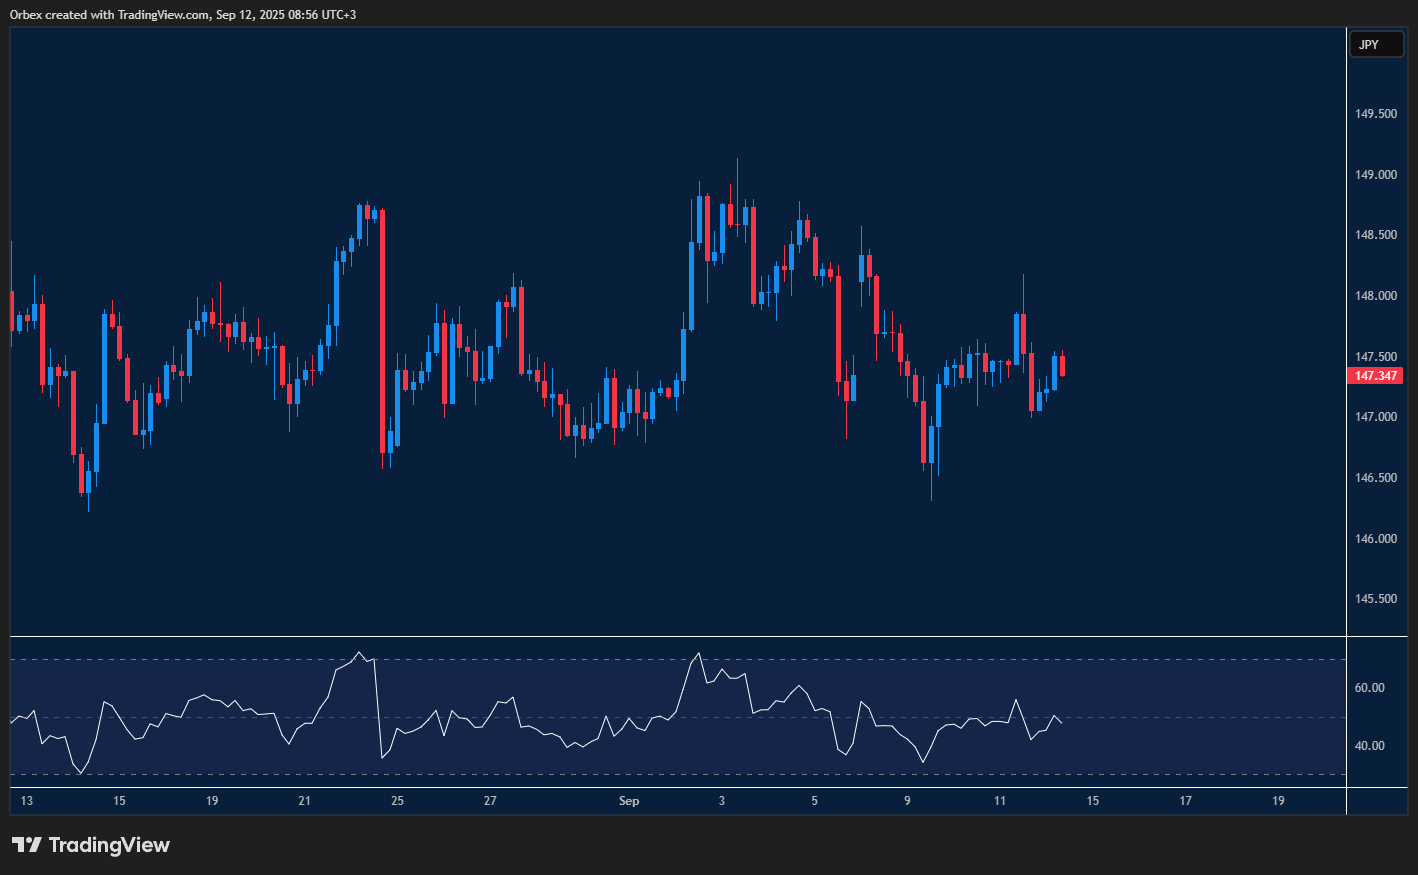This screenshot has width=1418, height=875.
Task: Click the Sep label on time axis
Action: pyautogui.click(x=629, y=801)
